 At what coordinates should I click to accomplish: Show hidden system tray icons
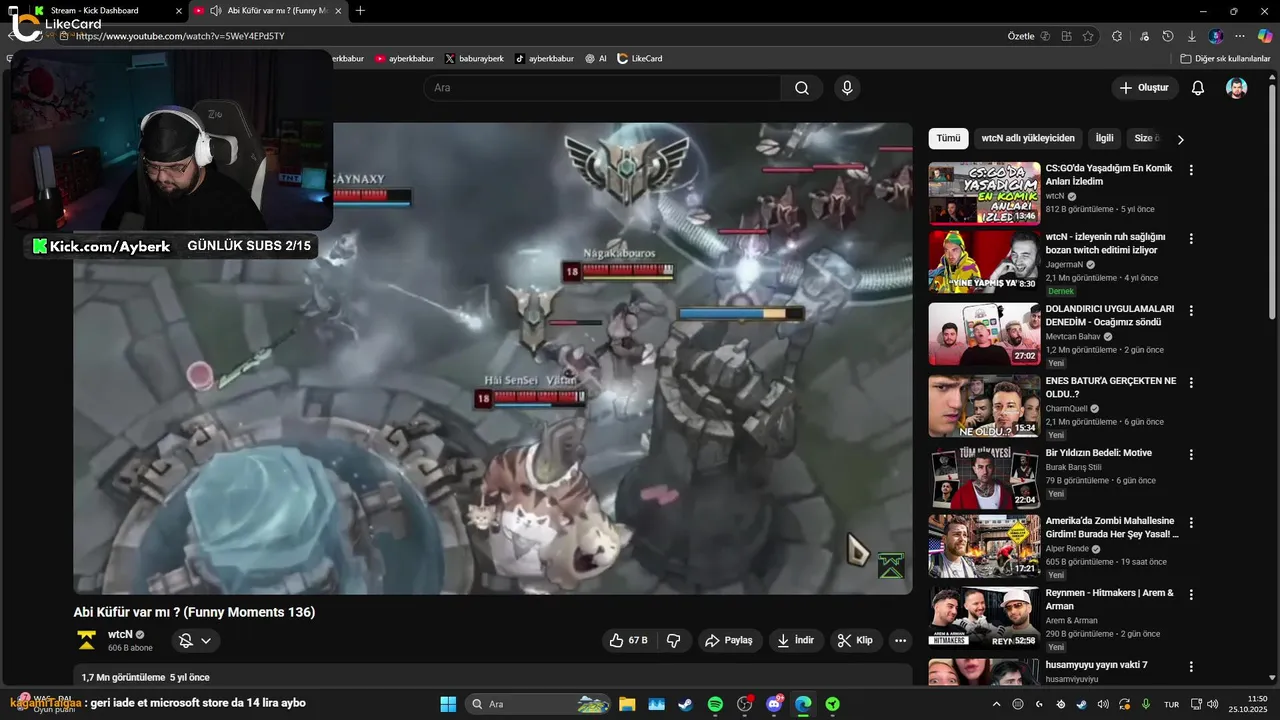997,704
